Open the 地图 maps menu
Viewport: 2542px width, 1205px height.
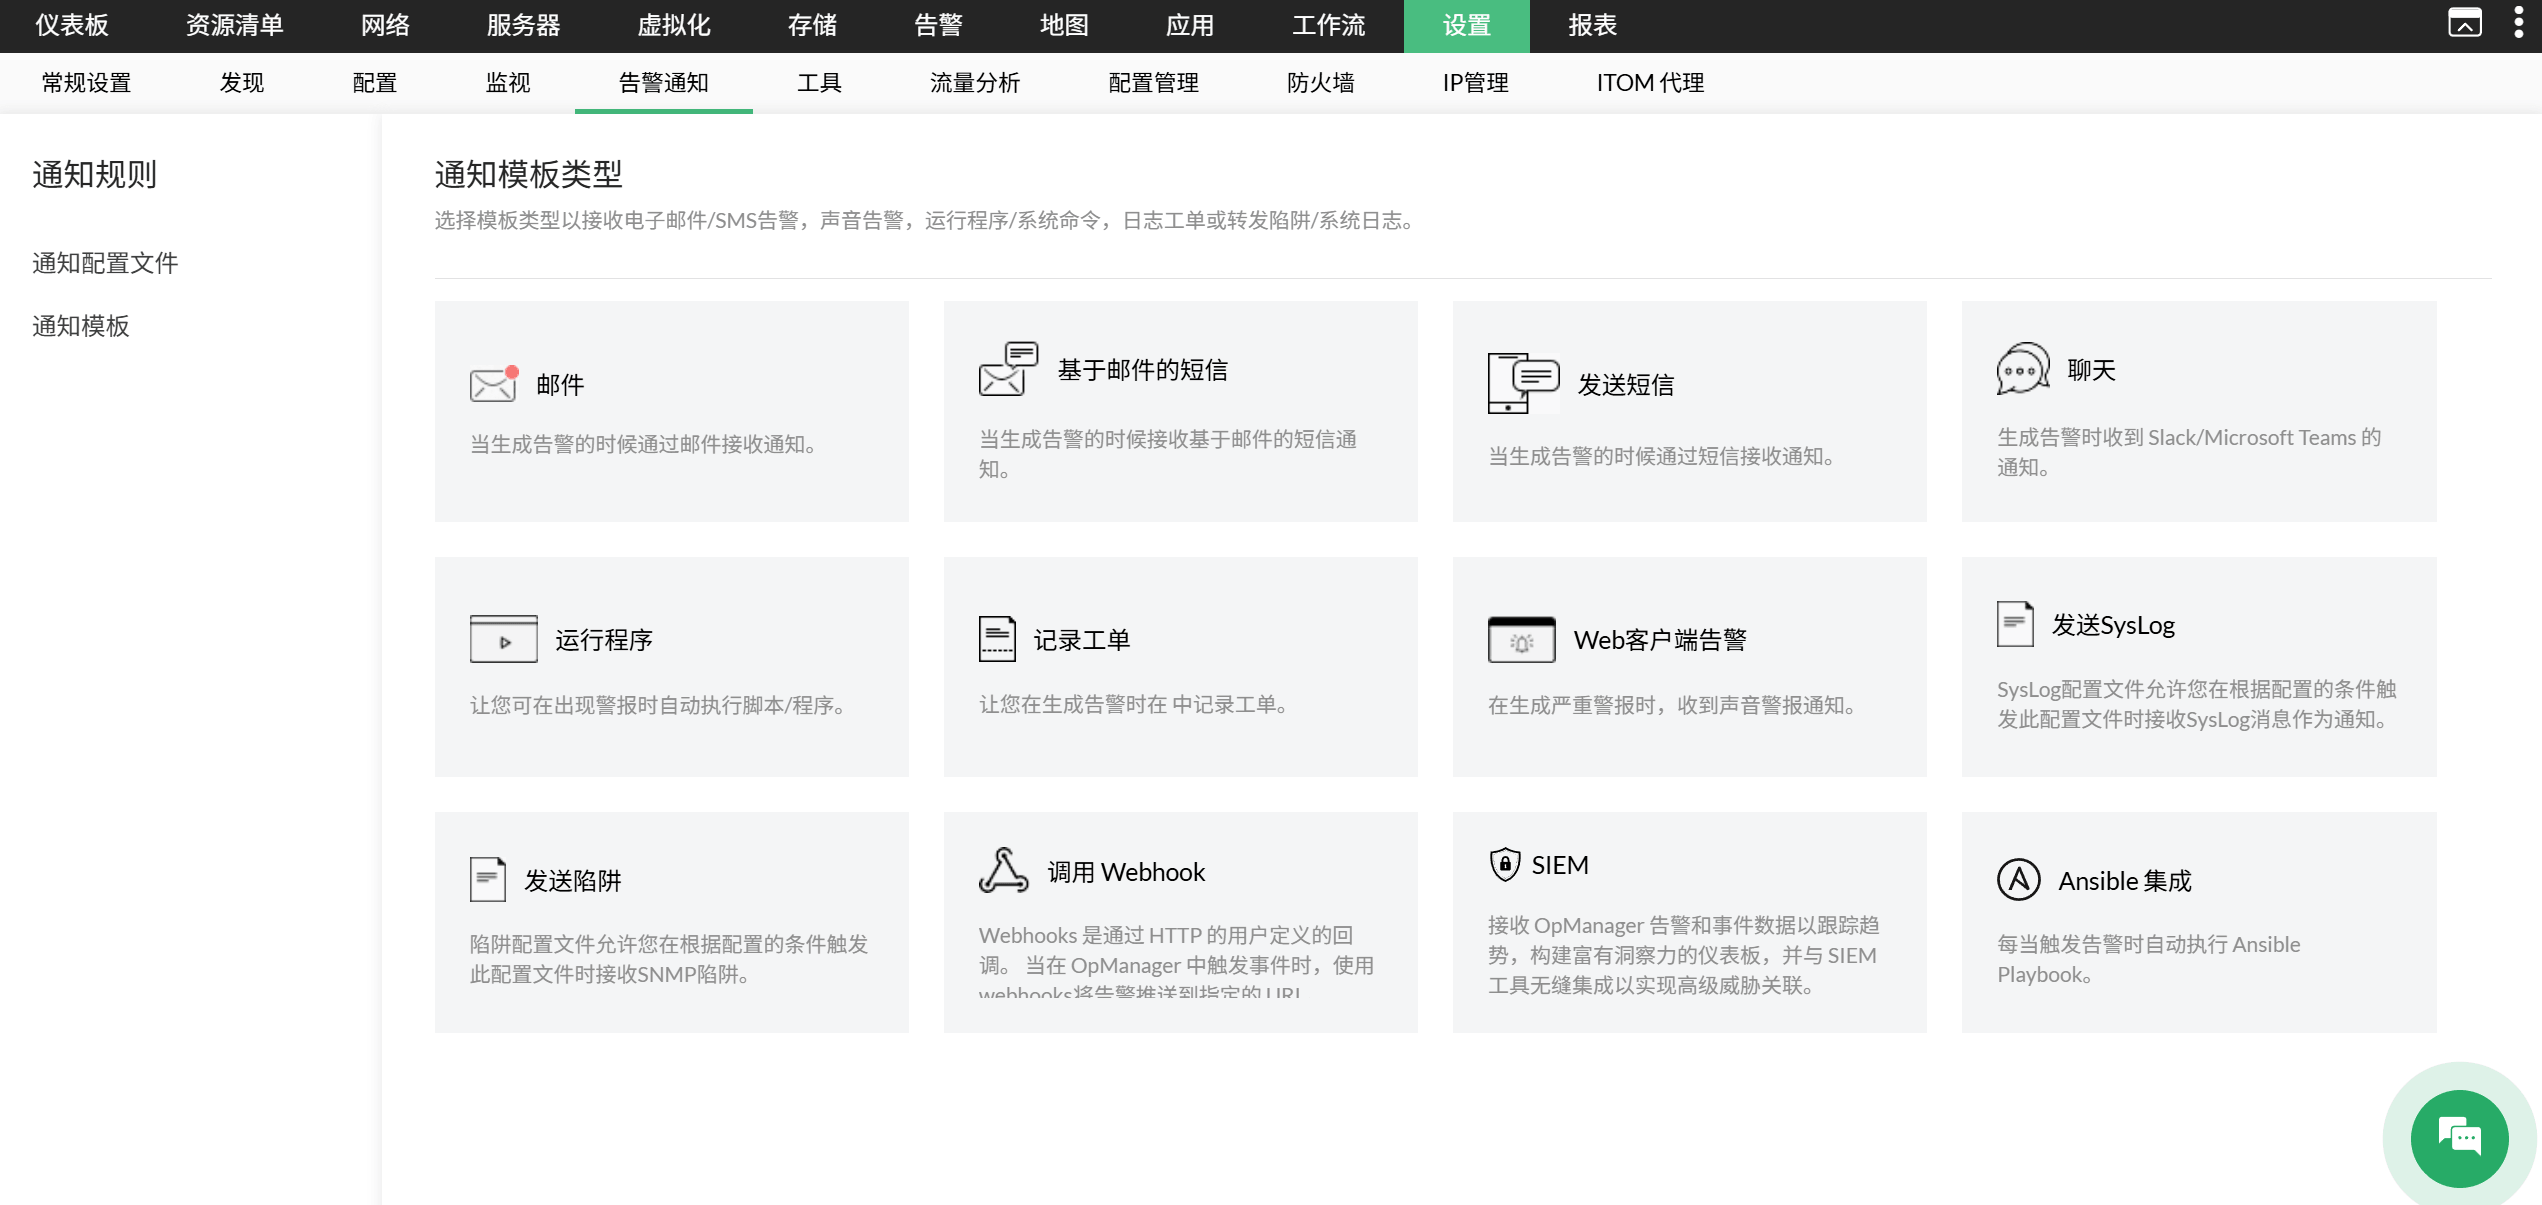(x=1064, y=25)
